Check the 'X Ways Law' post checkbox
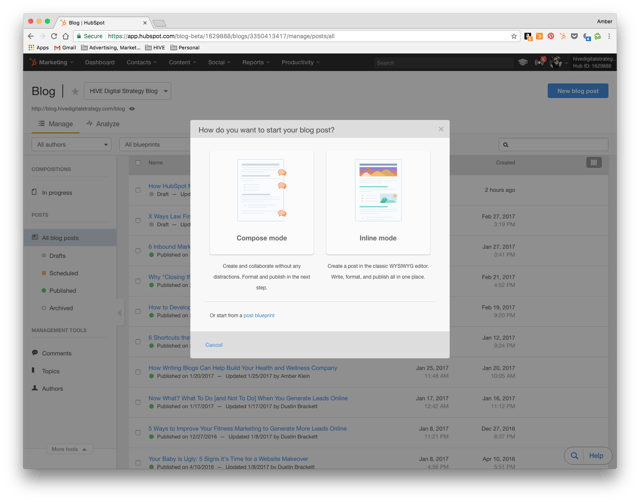The width and height of the screenshot is (640, 502). tap(138, 220)
